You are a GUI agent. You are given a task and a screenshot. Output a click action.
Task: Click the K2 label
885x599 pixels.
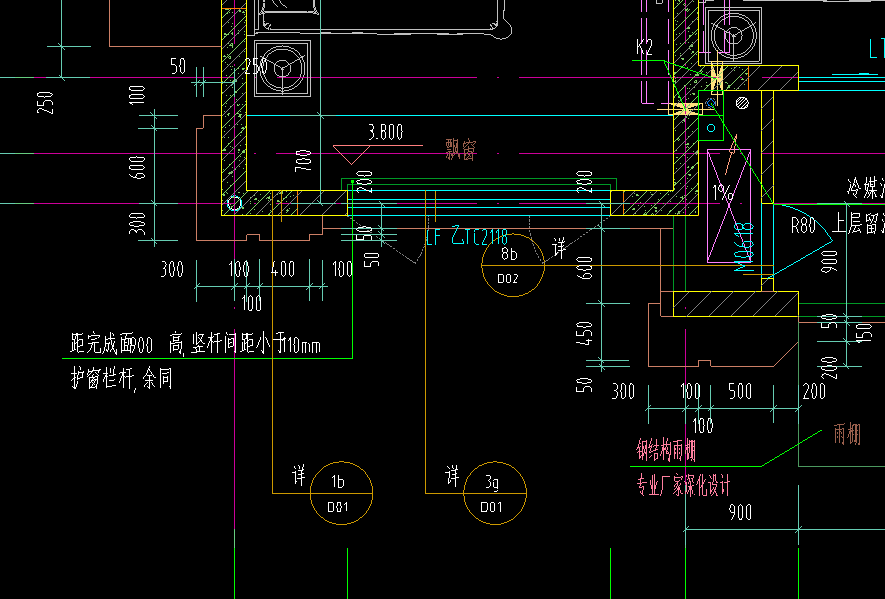tap(644, 47)
